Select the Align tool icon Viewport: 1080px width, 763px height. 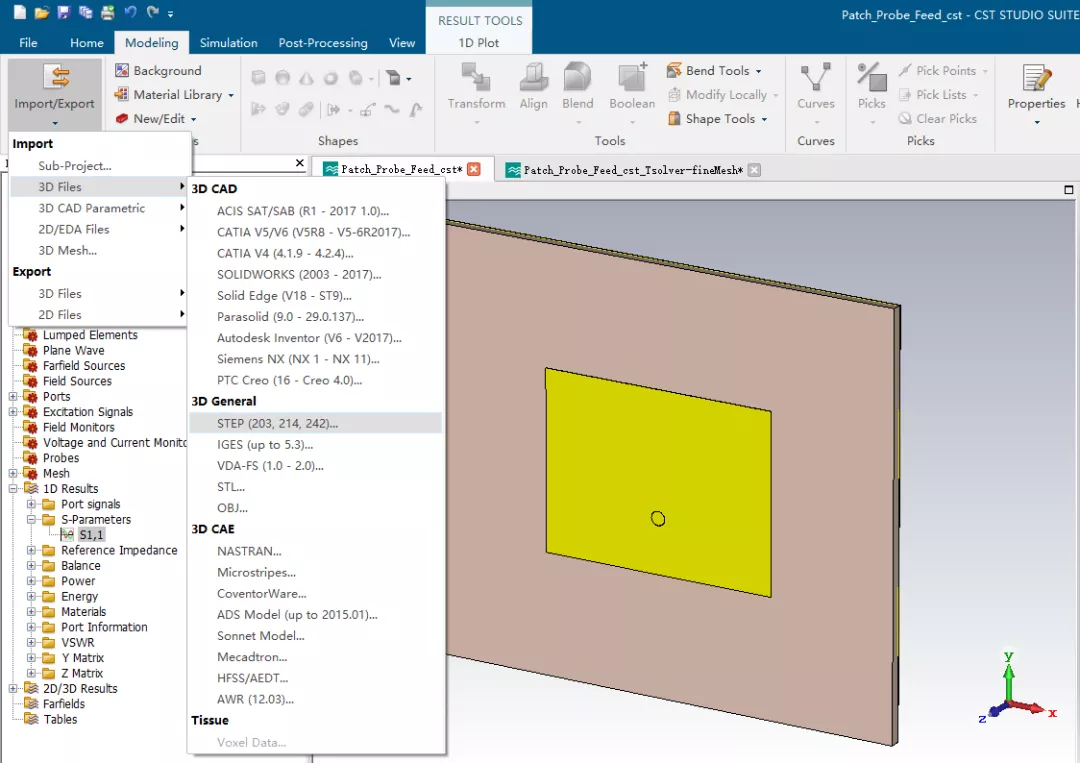point(533,76)
